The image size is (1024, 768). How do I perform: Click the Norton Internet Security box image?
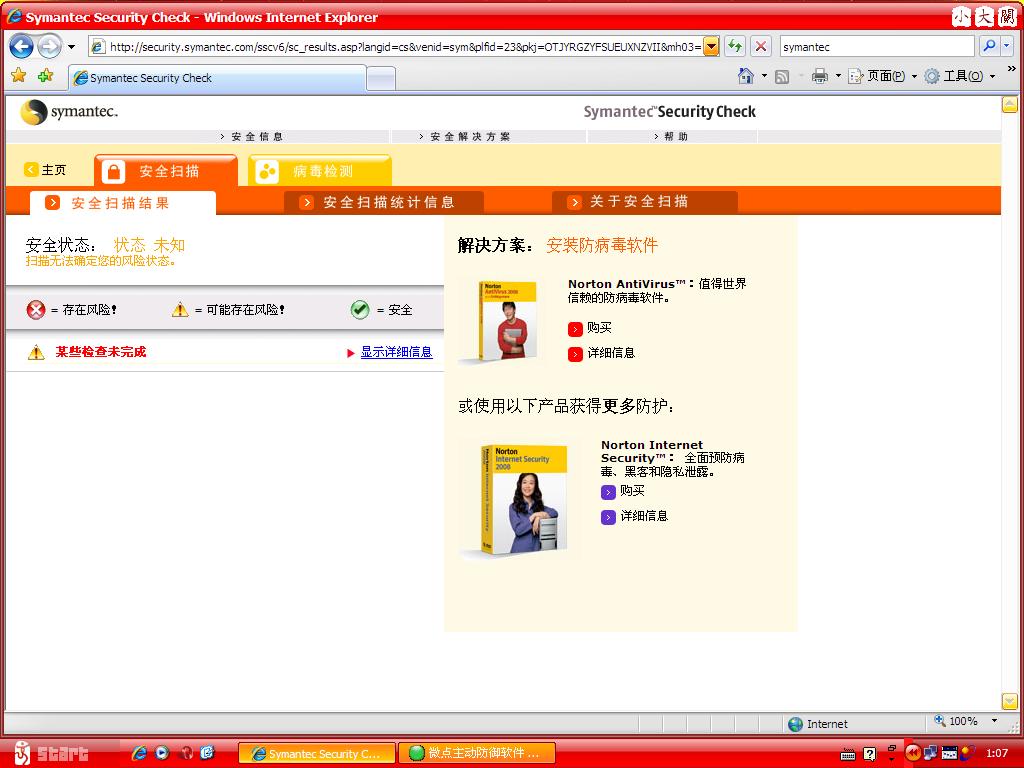[x=521, y=500]
